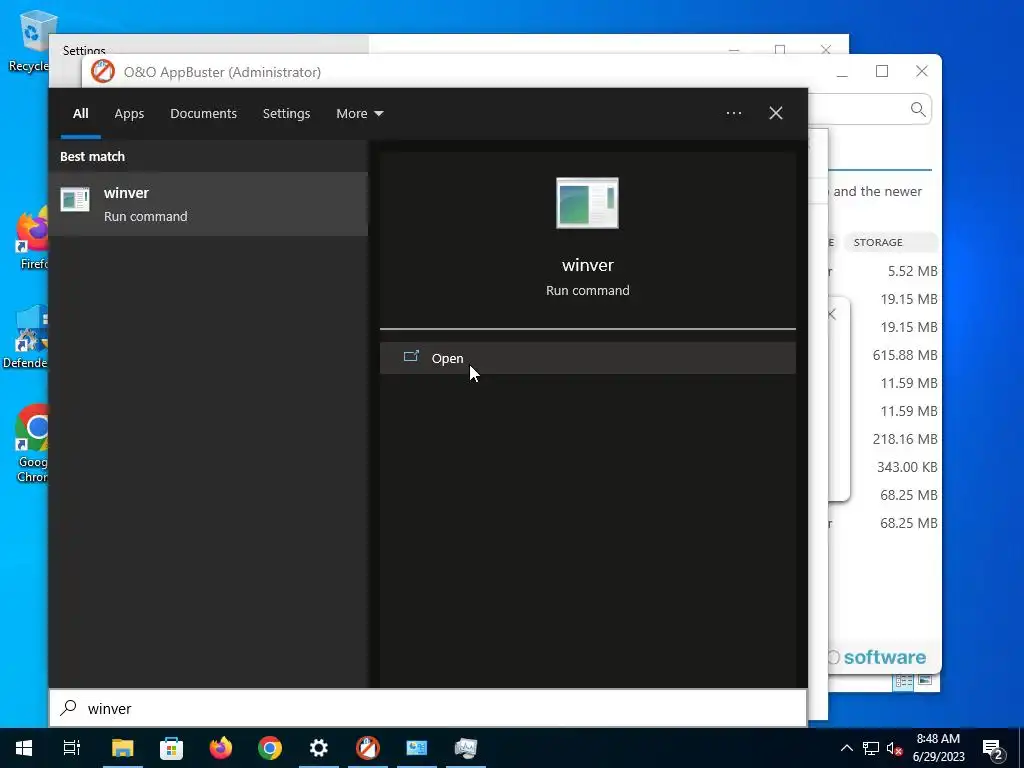Click the muted volume tray icon
This screenshot has height=768, width=1024.
pyautogui.click(x=894, y=748)
